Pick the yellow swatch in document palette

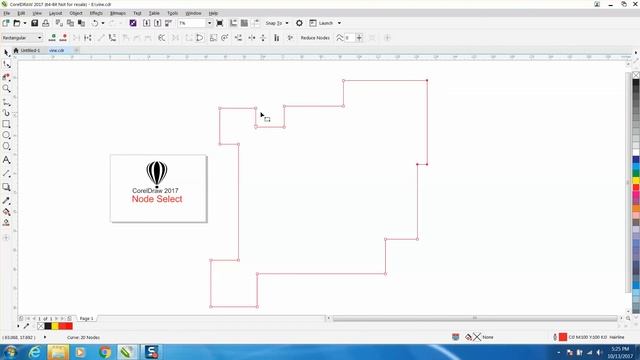[55, 326]
